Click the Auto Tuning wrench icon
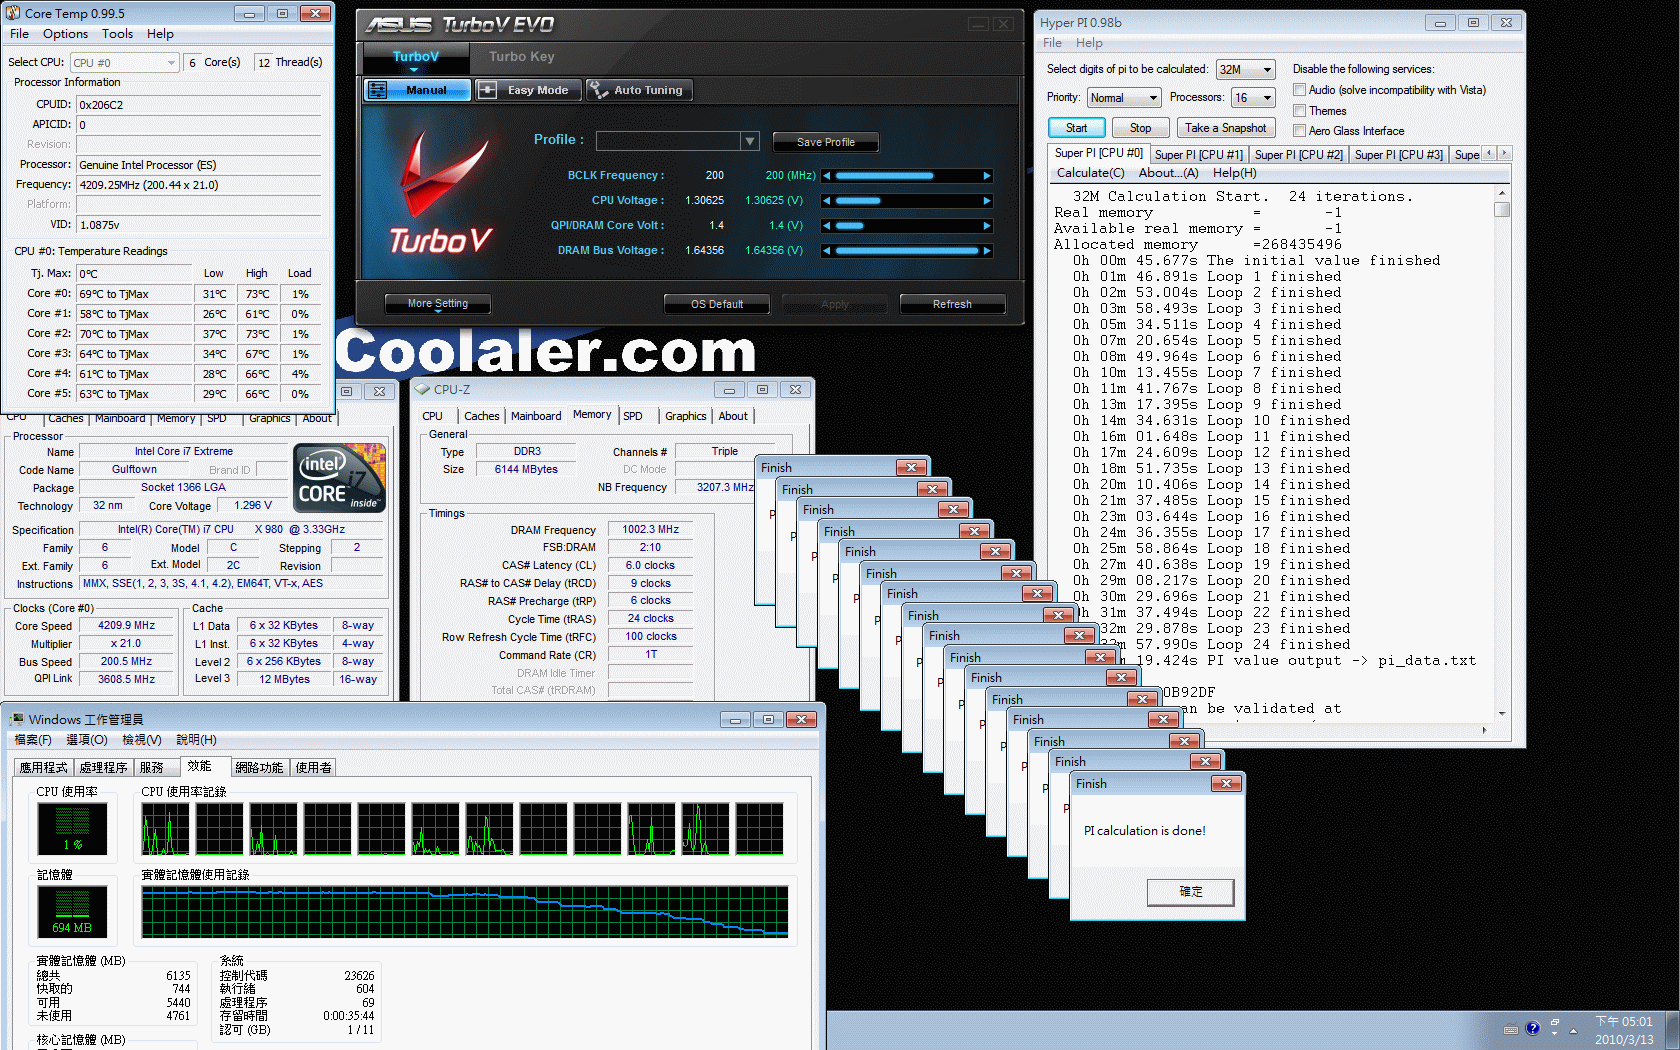1680x1050 pixels. pos(599,90)
